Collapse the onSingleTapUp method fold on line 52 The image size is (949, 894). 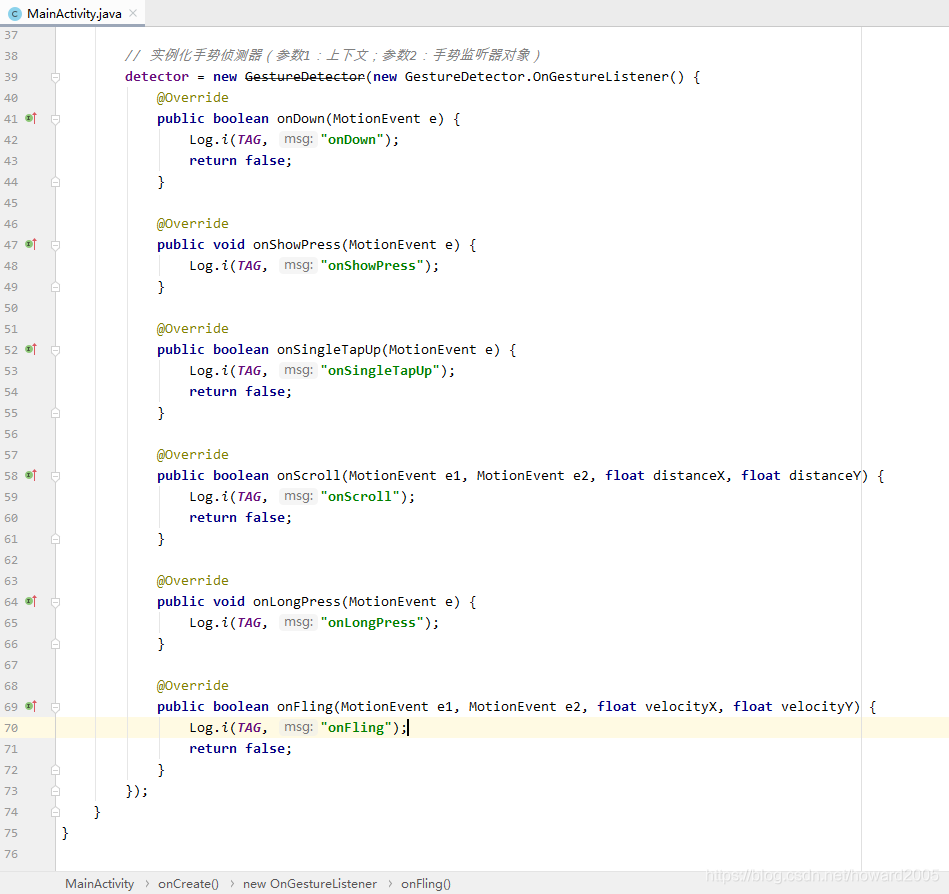point(55,350)
